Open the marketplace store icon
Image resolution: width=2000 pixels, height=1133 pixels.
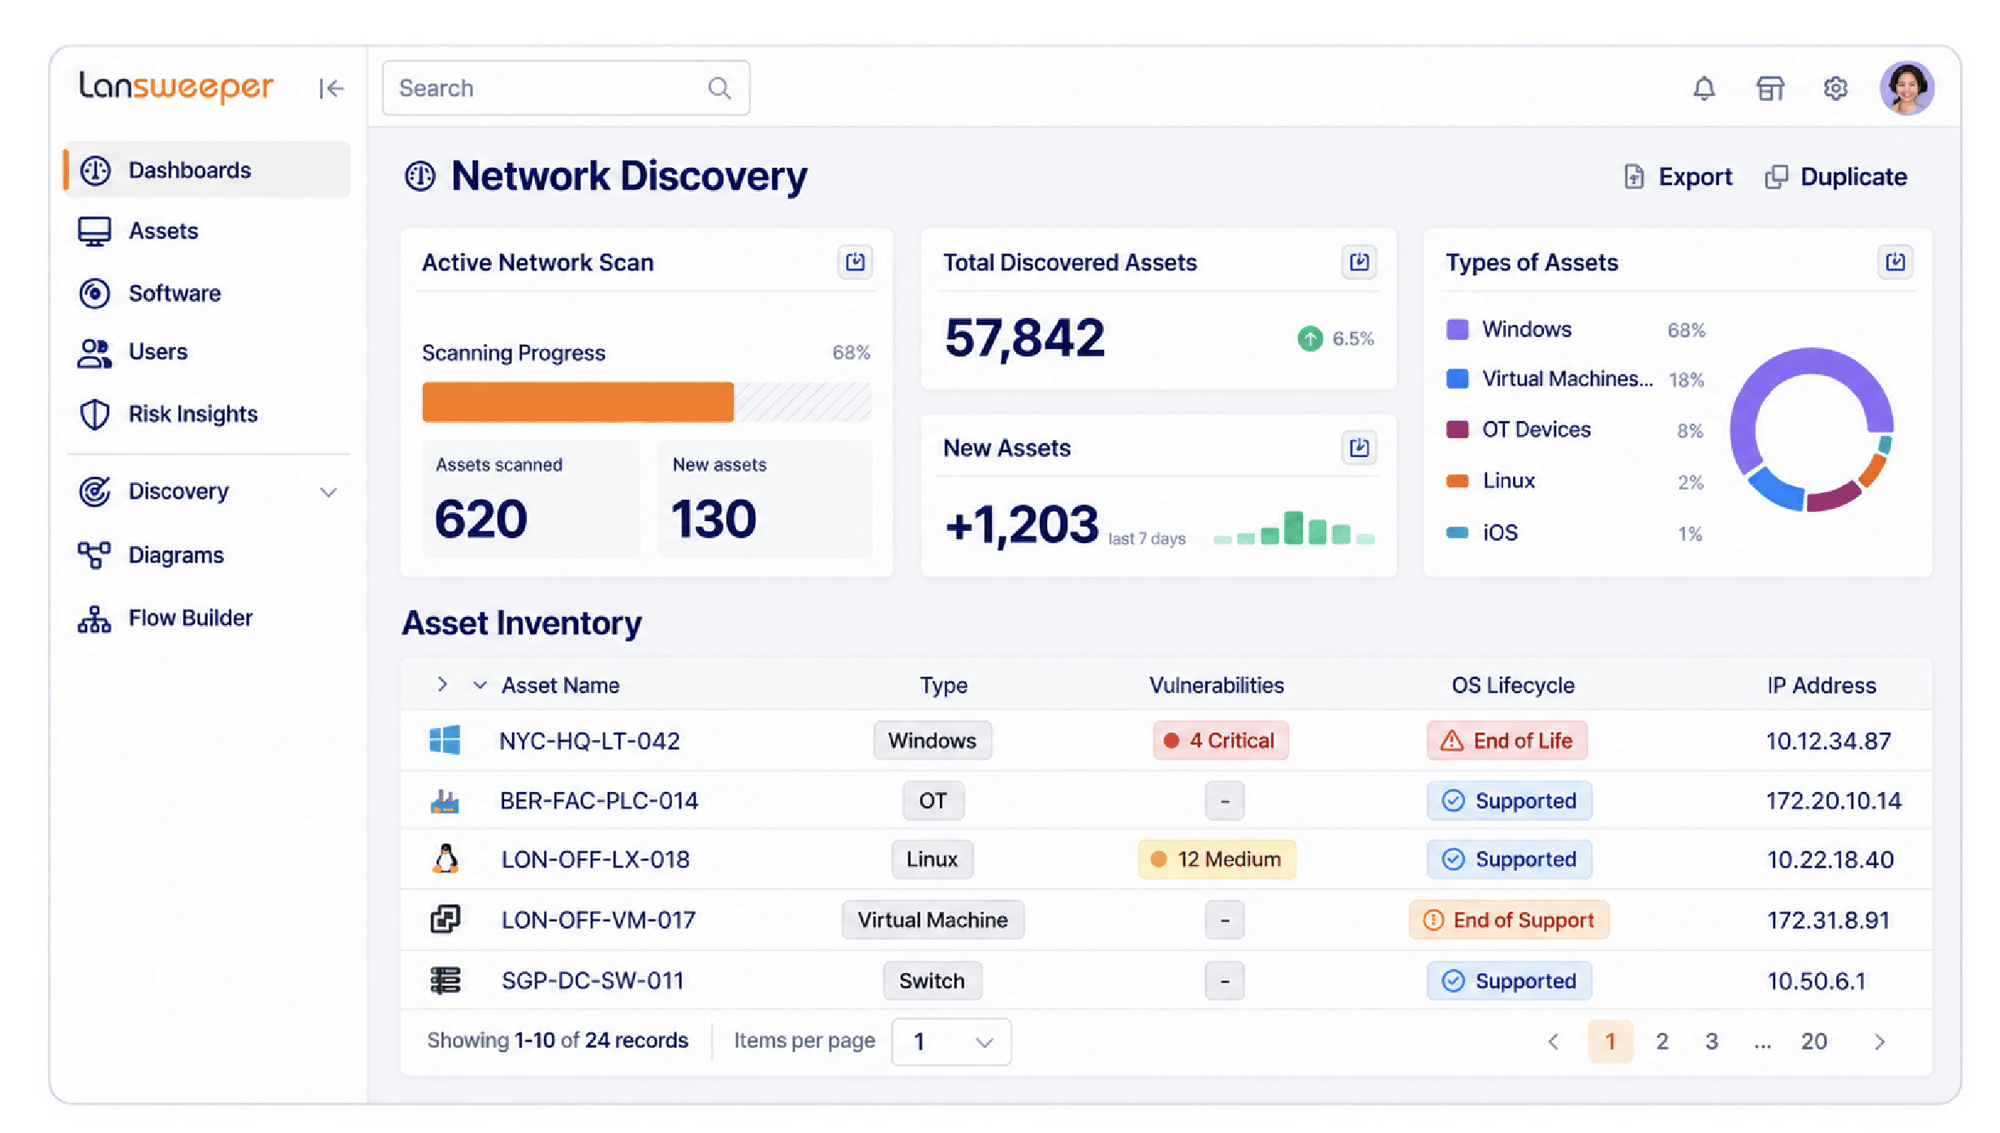click(x=1770, y=88)
